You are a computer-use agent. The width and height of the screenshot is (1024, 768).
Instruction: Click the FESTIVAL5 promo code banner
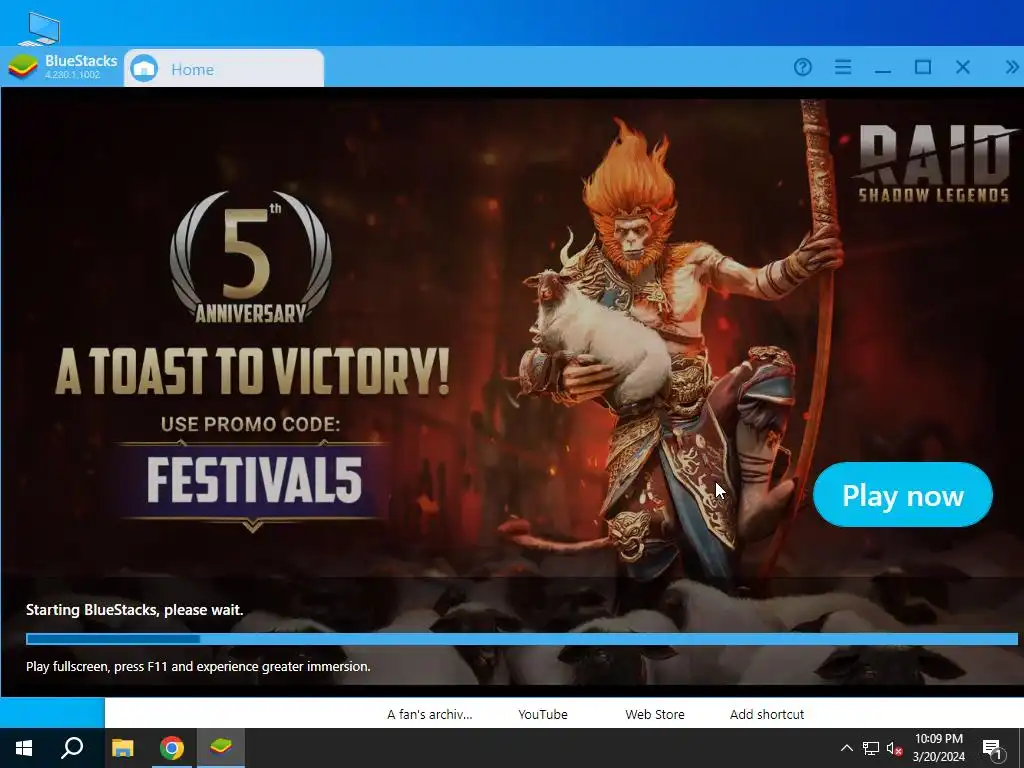pos(253,481)
